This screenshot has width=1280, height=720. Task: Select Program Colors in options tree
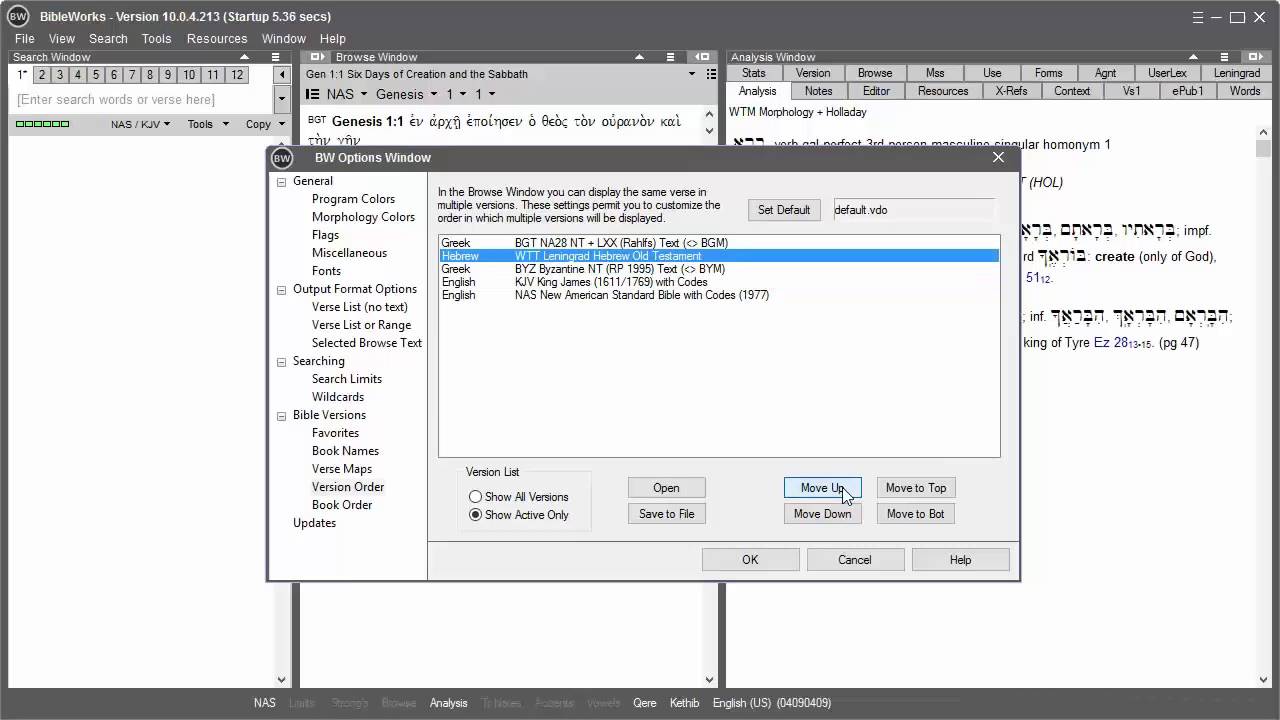353,199
